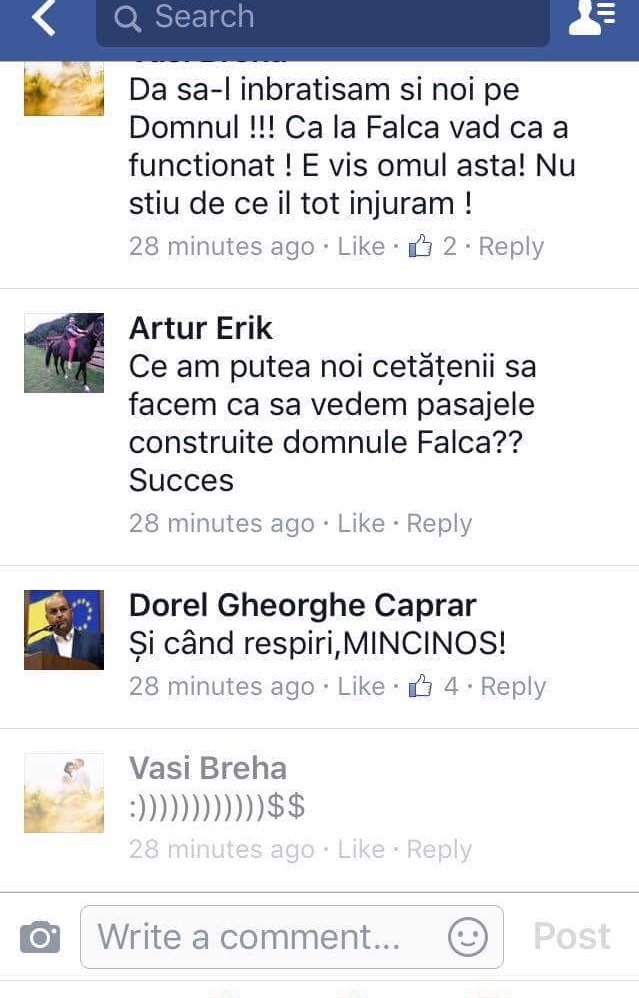Image resolution: width=639 pixels, height=998 pixels.
Task: Like Vasi Breha's smiley comment
Action: pyautogui.click(x=361, y=849)
